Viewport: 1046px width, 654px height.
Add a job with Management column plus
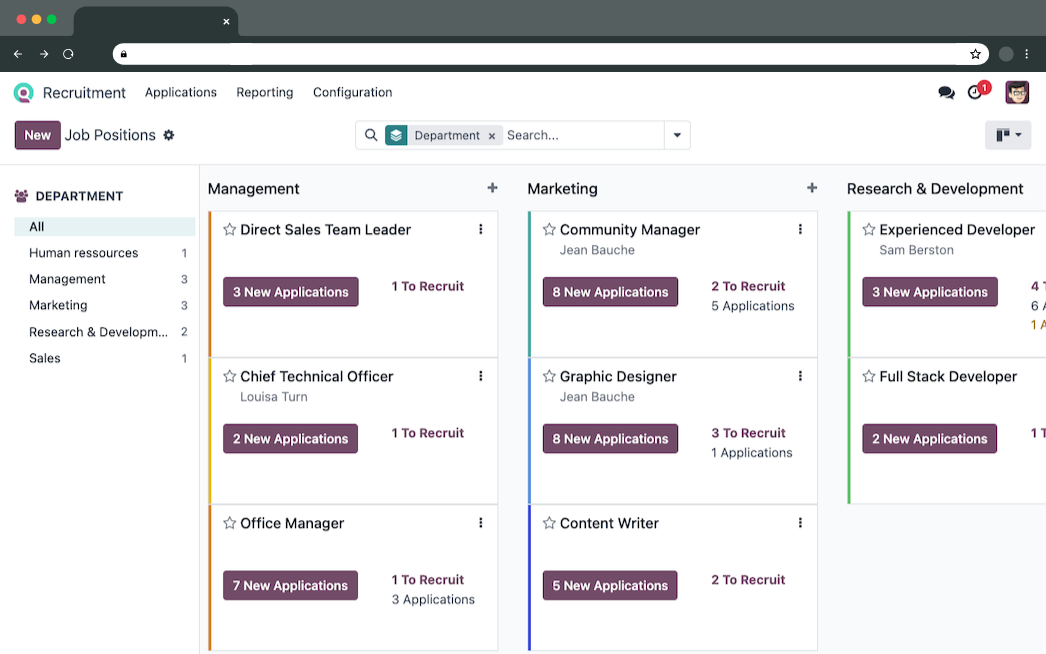492,188
